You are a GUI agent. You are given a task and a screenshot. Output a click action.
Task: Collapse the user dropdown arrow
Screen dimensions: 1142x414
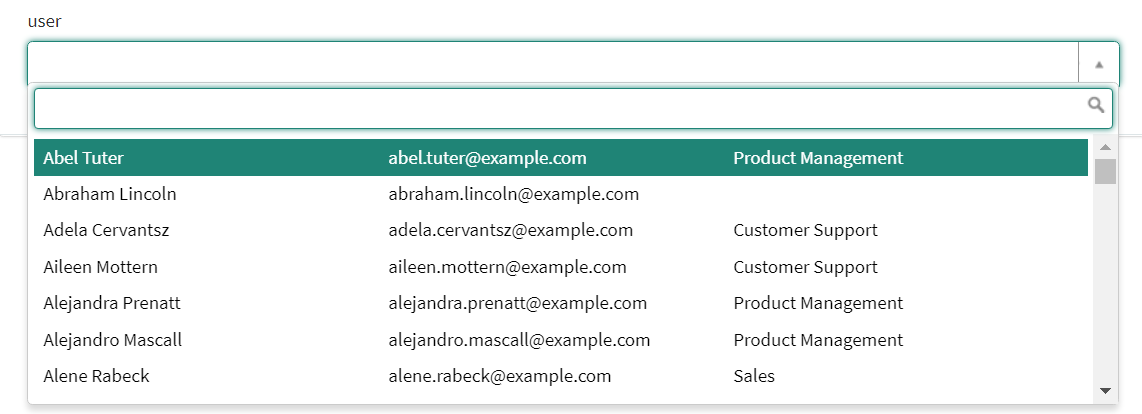tap(1099, 63)
